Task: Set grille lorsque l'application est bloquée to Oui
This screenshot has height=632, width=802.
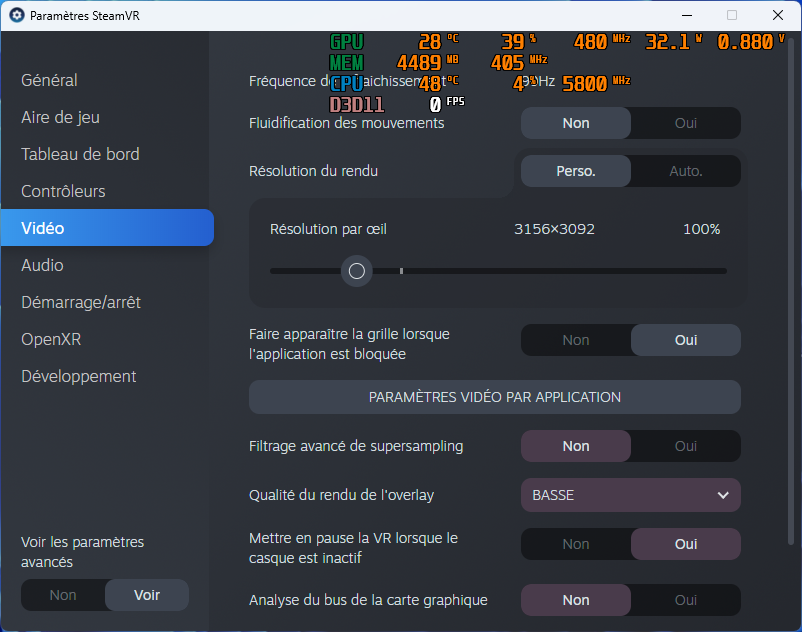Action: (x=686, y=340)
